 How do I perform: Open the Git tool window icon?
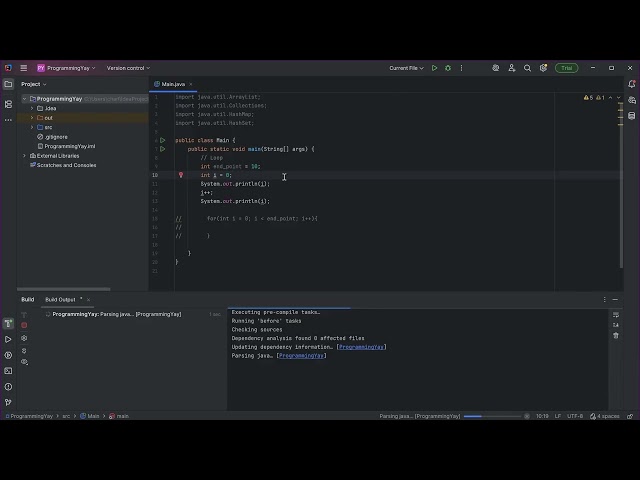coord(8,402)
